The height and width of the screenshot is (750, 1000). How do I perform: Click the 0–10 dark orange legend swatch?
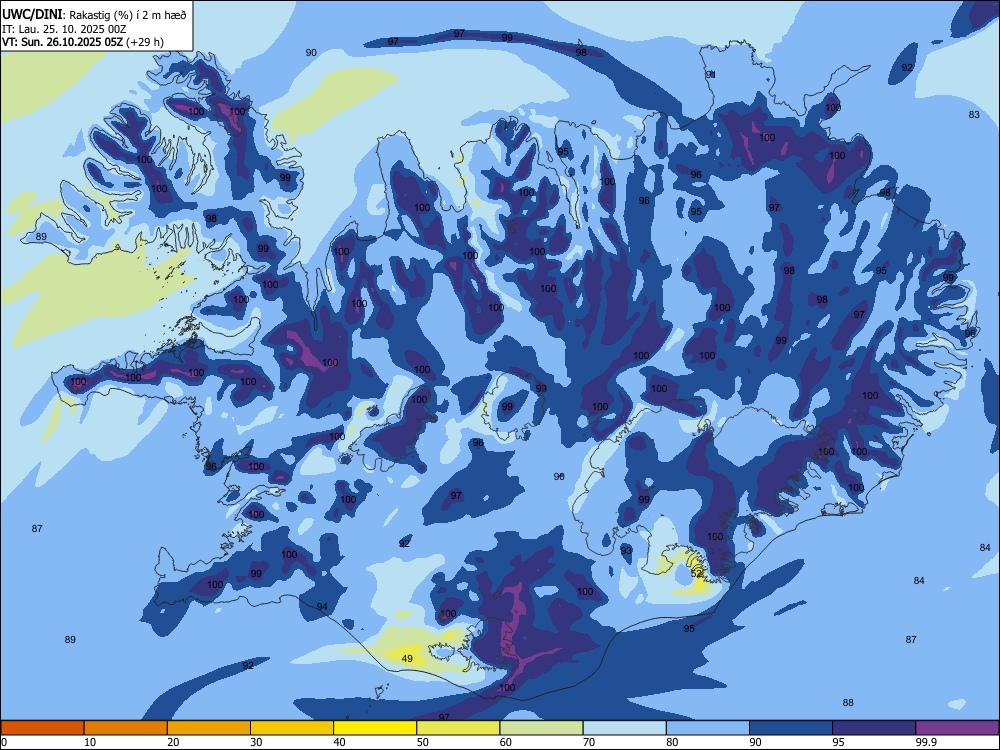click(42, 728)
